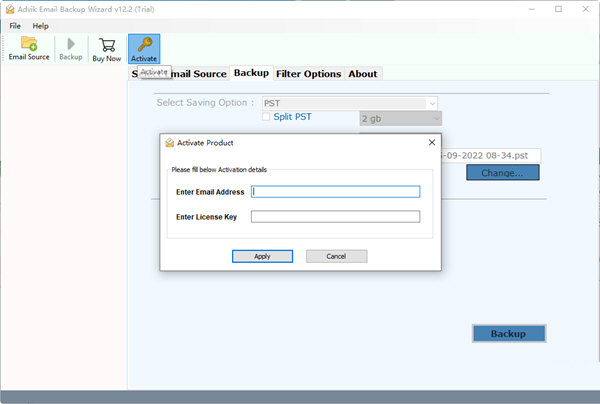The image size is (600, 404).
Task: Switch to the Backup tab
Action: pyautogui.click(x=251, y=73)
